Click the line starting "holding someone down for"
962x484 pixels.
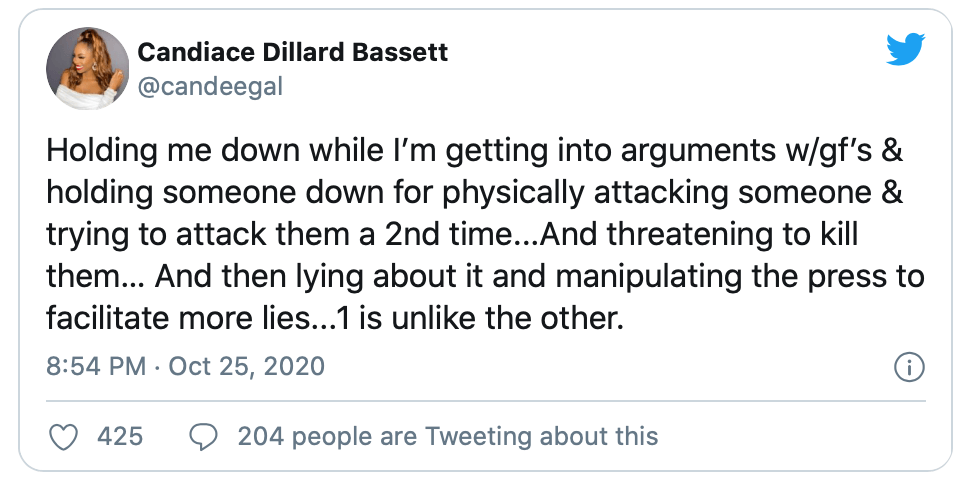tap(475, 193)
